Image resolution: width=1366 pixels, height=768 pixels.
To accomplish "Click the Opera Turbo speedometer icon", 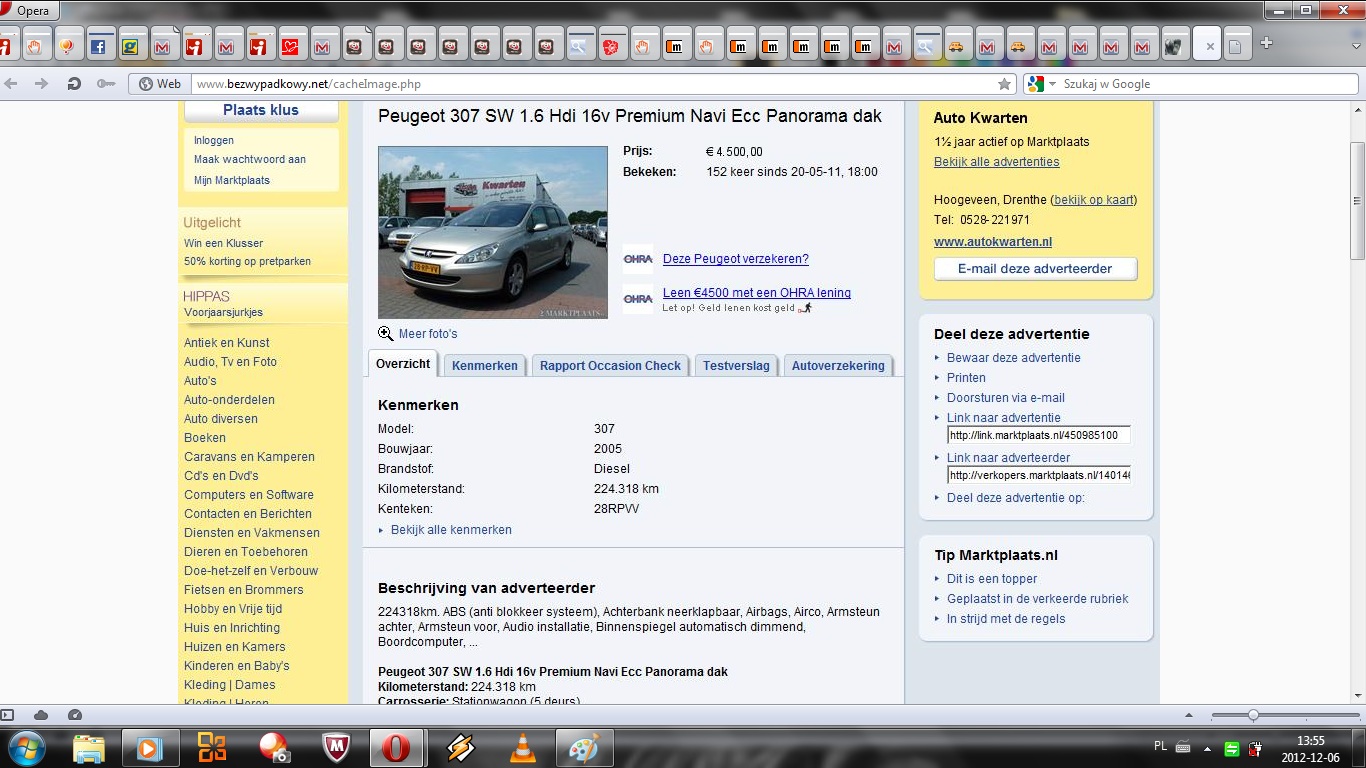I will [x=74, y=715].
